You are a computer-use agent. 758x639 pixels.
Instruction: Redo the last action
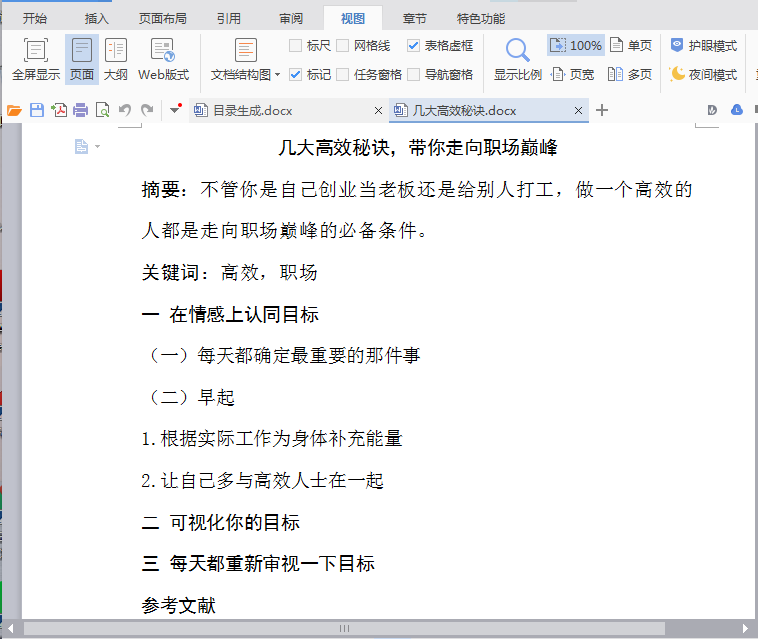coord(147,110)
